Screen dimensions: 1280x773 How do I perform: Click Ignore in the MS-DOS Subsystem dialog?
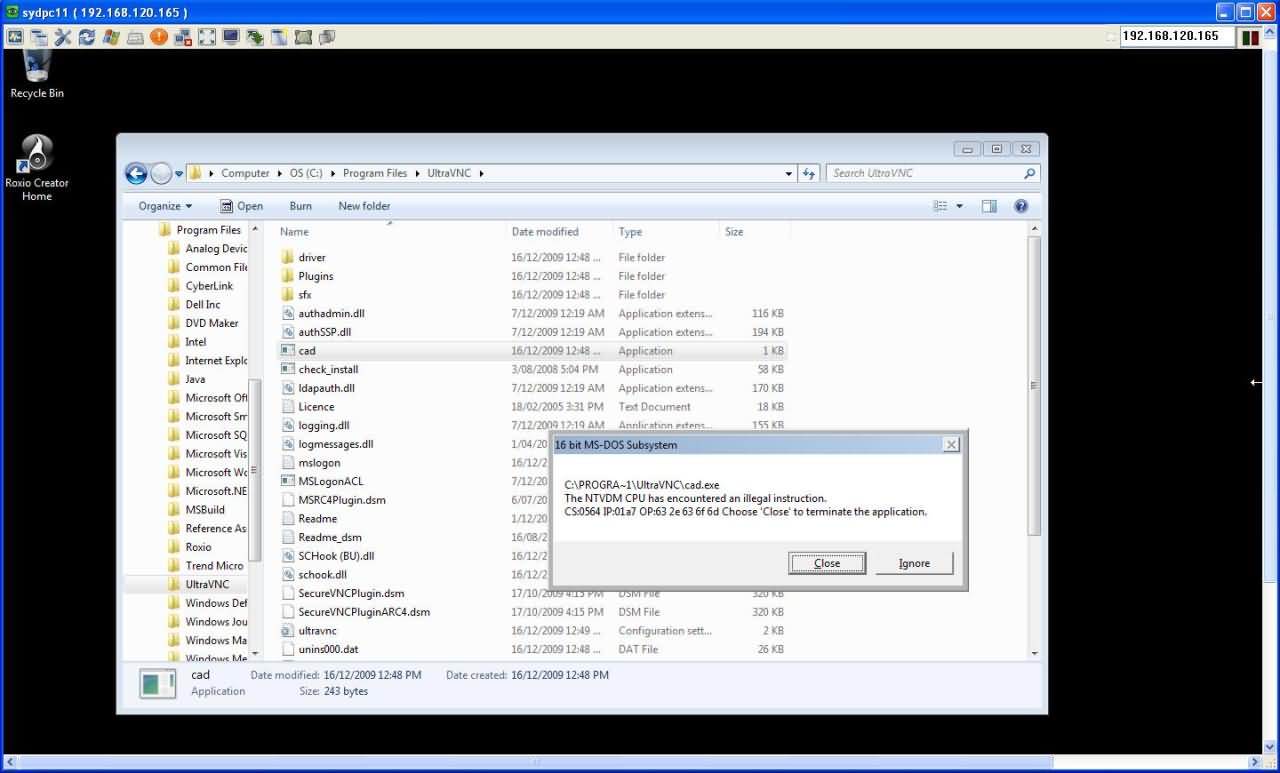point(914,563)
